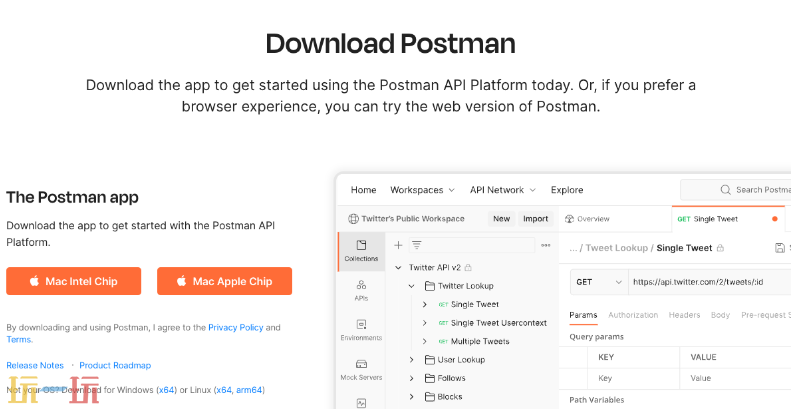
Task: Open the Release Notes link
Action: [35, 365]
